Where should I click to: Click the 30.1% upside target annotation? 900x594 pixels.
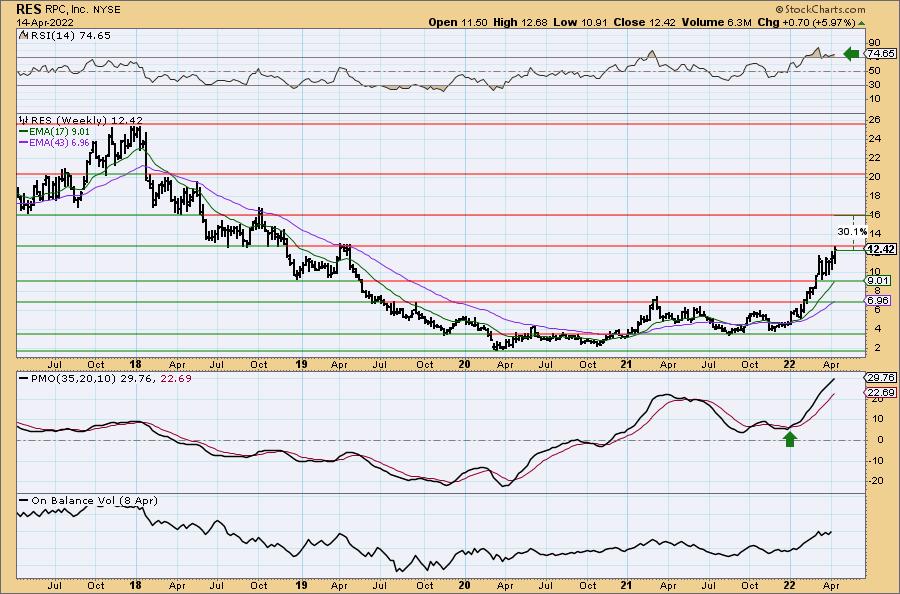click(852, 232)
